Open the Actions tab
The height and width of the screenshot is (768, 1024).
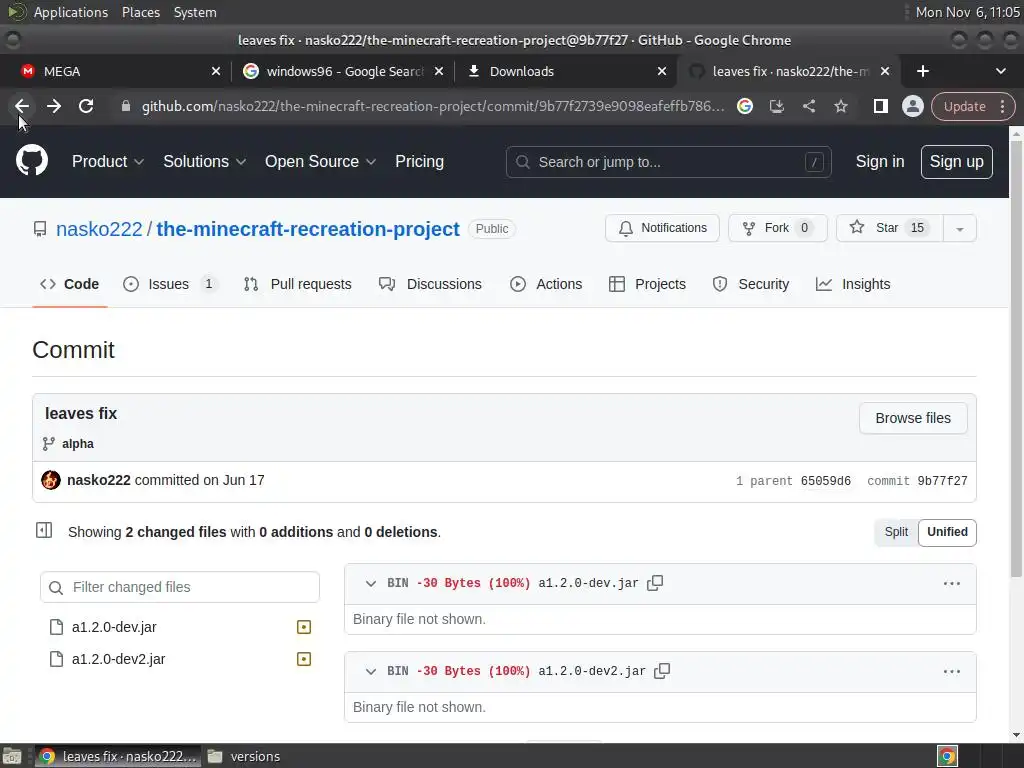pos(547,285)
